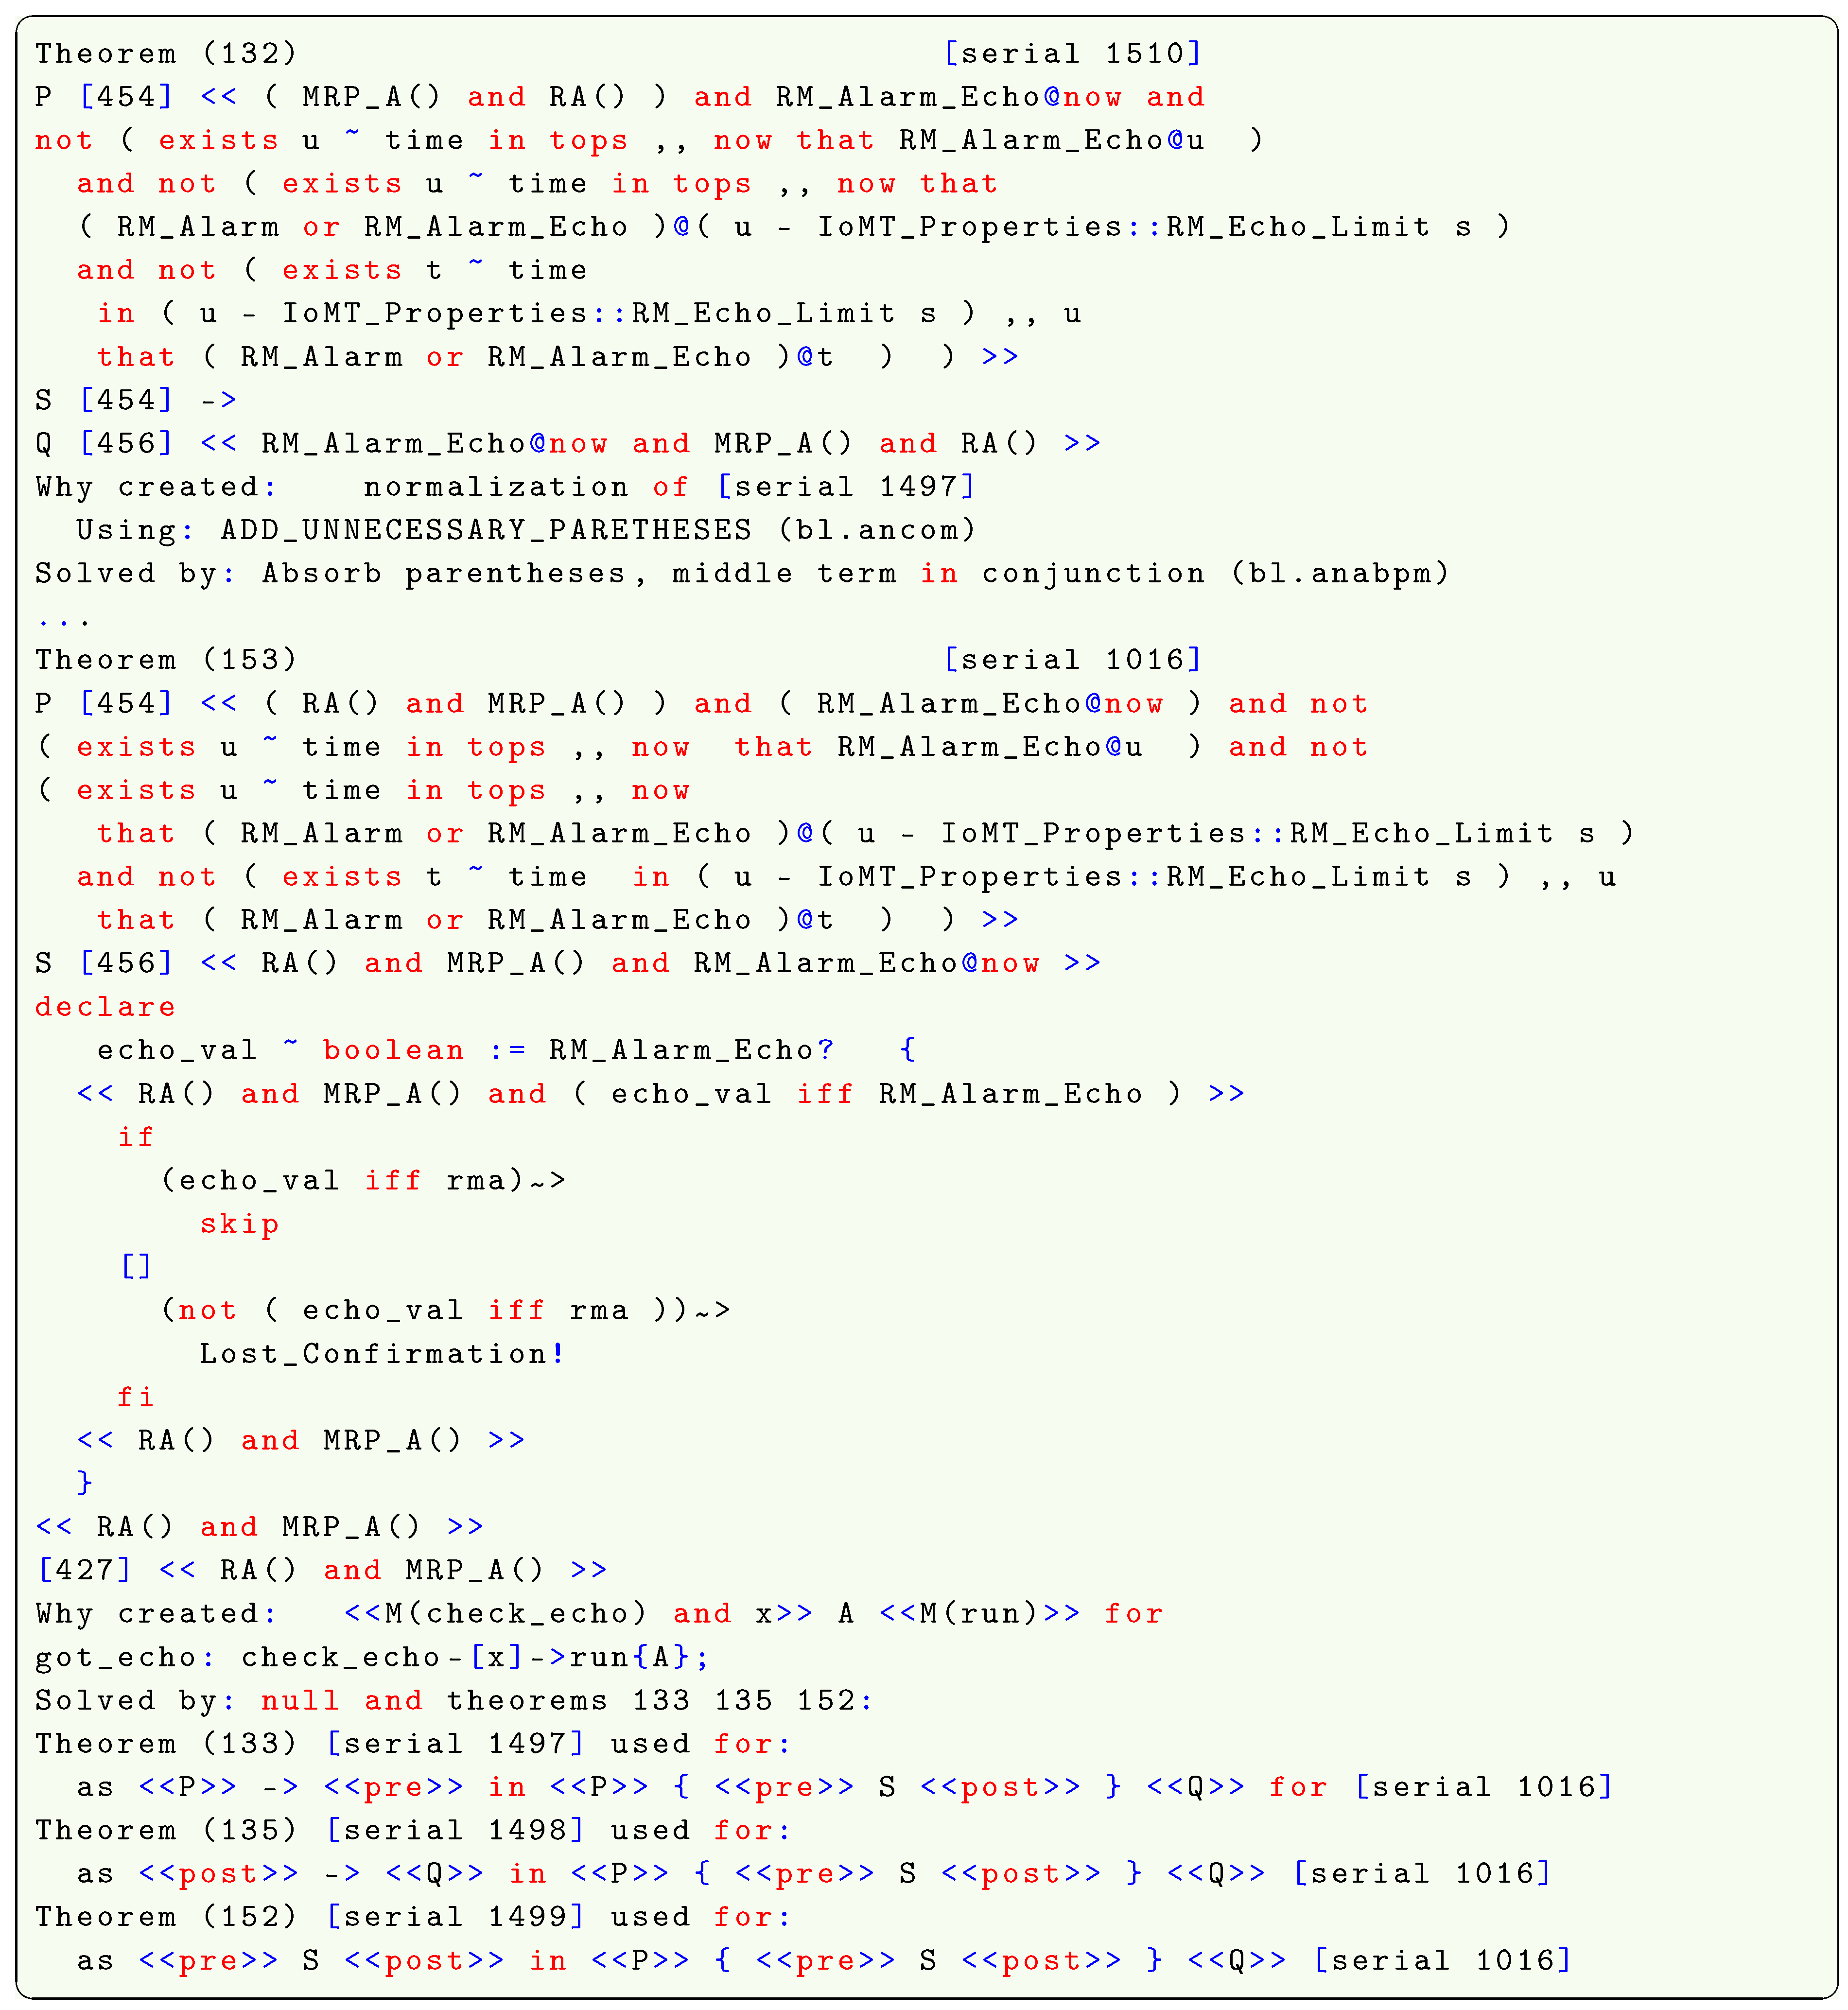
Task: Click the '[]' choice separator
Action: point(136,1267)
